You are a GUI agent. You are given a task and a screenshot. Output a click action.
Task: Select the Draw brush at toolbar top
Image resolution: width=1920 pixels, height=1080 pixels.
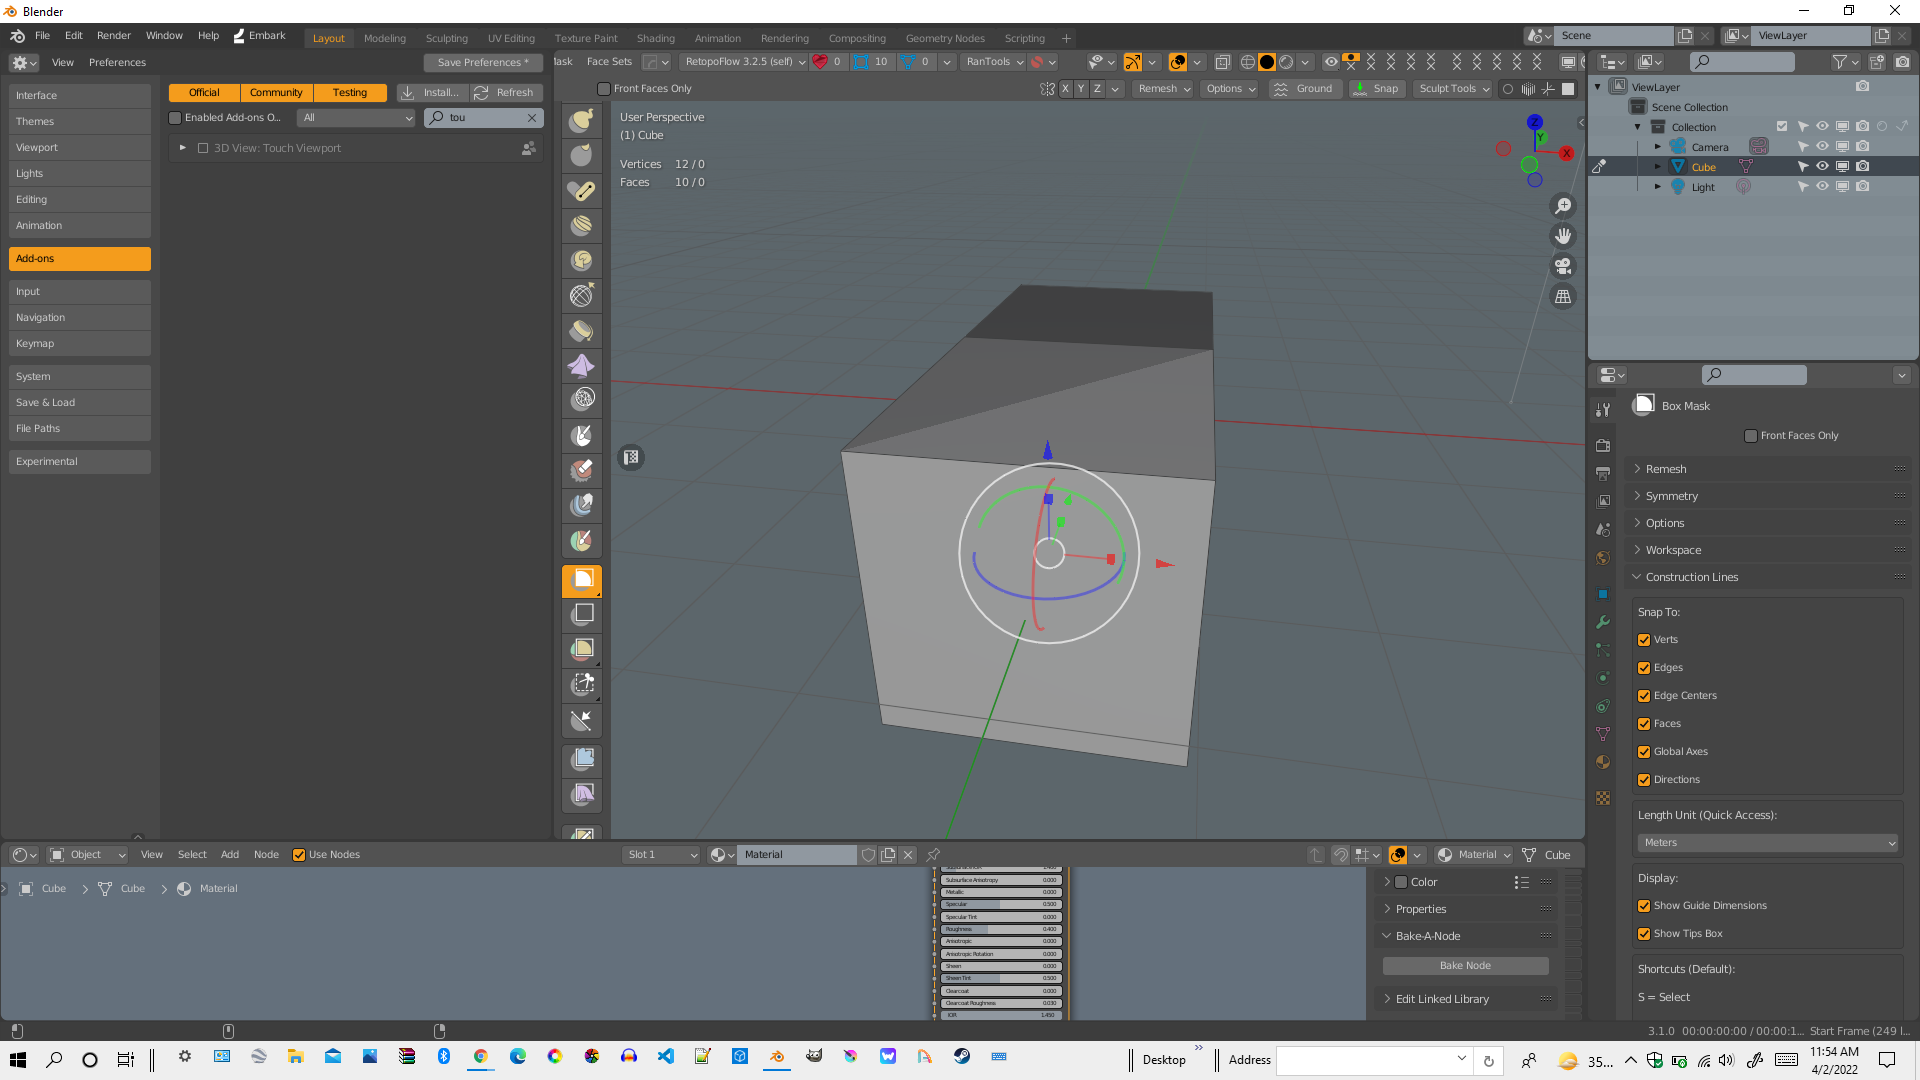582,120
